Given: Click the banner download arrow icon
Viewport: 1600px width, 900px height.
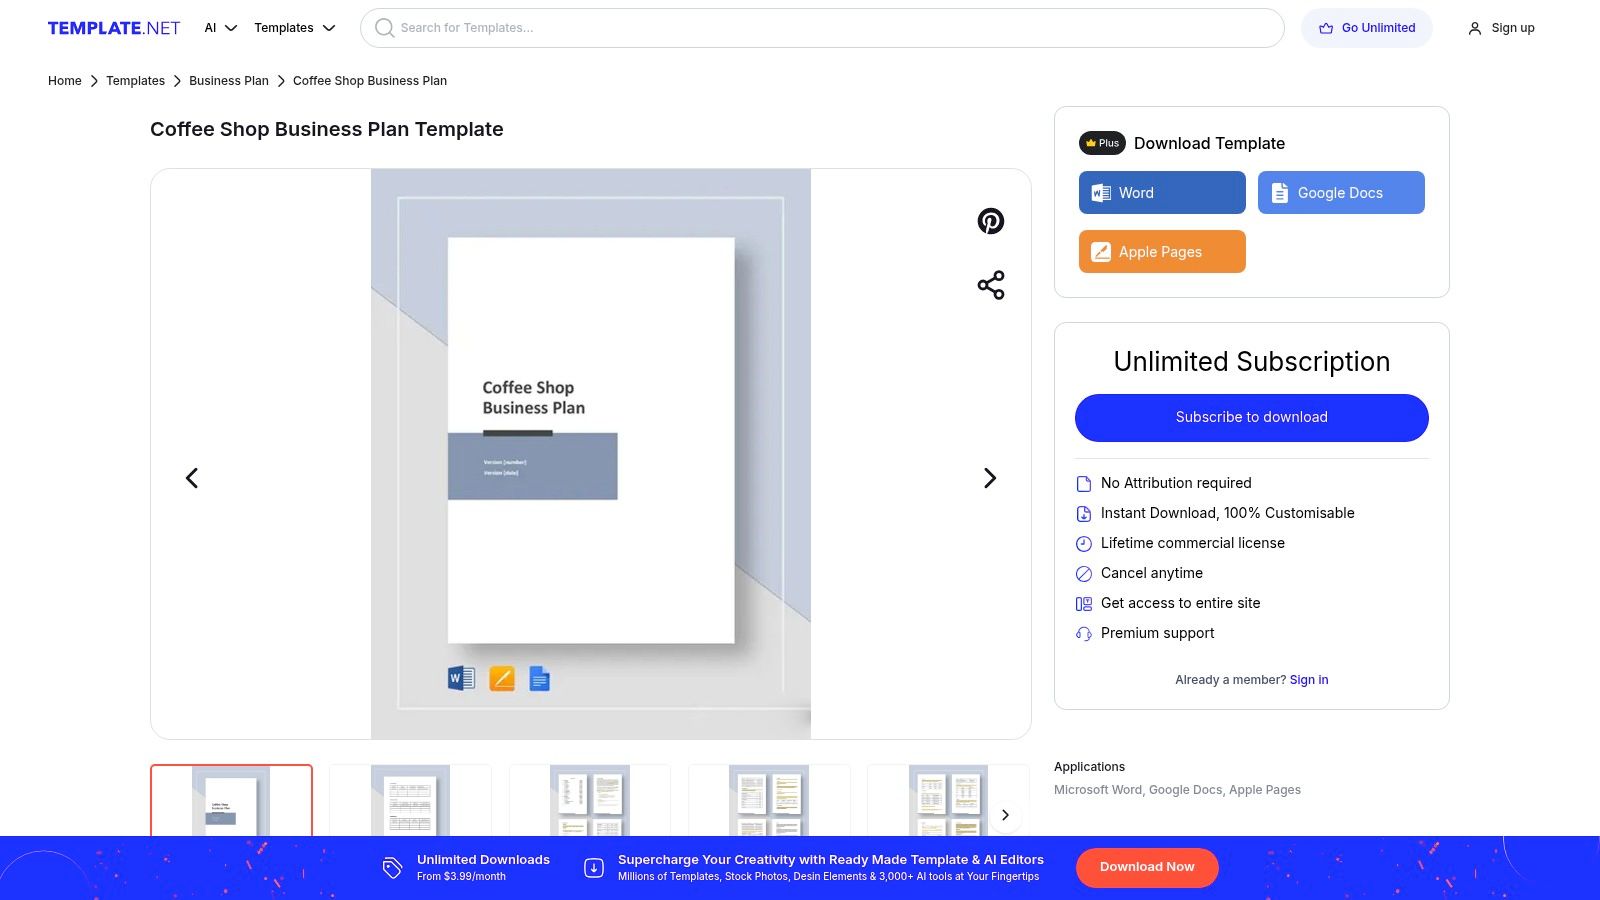Looking at the screenshot, I should [594, 868].
